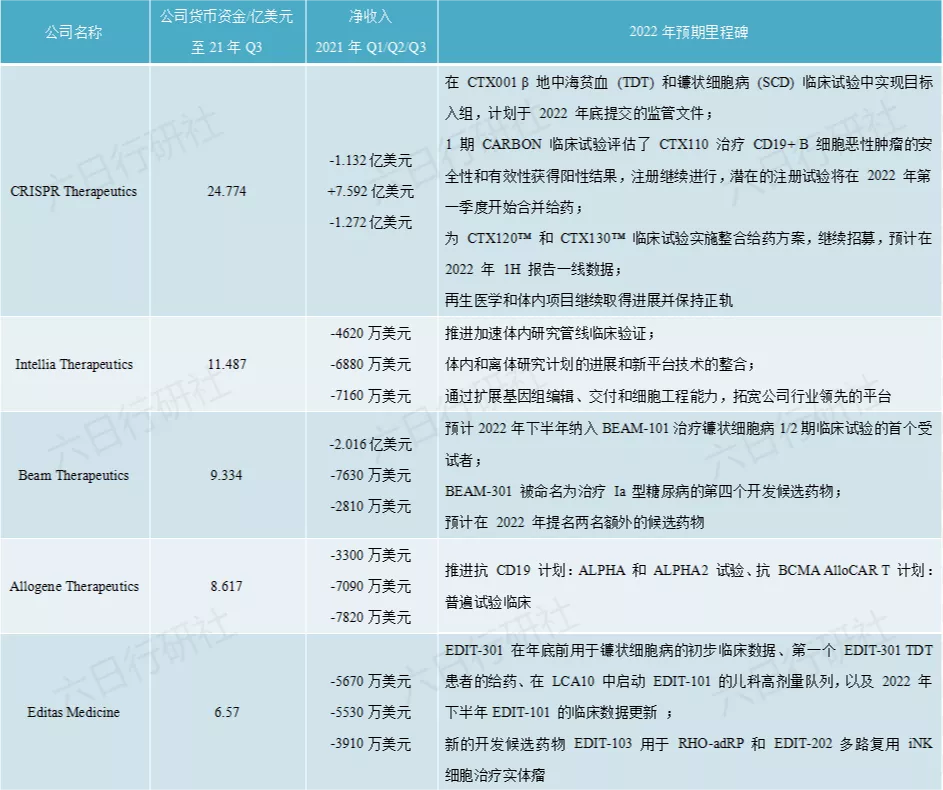Viewport: 943px width, 790px height.
Task: Click the 净收入 column header
Action: click(370, 16)
